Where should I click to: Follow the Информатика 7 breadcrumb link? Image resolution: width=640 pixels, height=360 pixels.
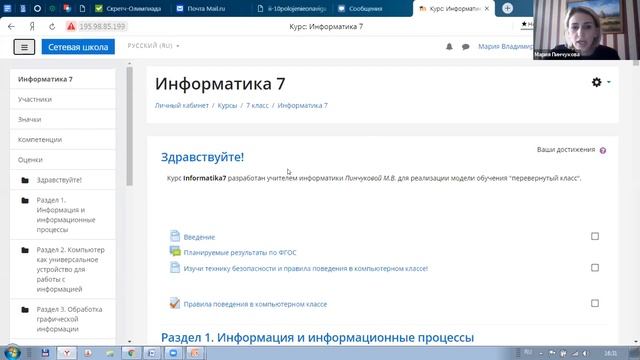[x=302, y=105]
